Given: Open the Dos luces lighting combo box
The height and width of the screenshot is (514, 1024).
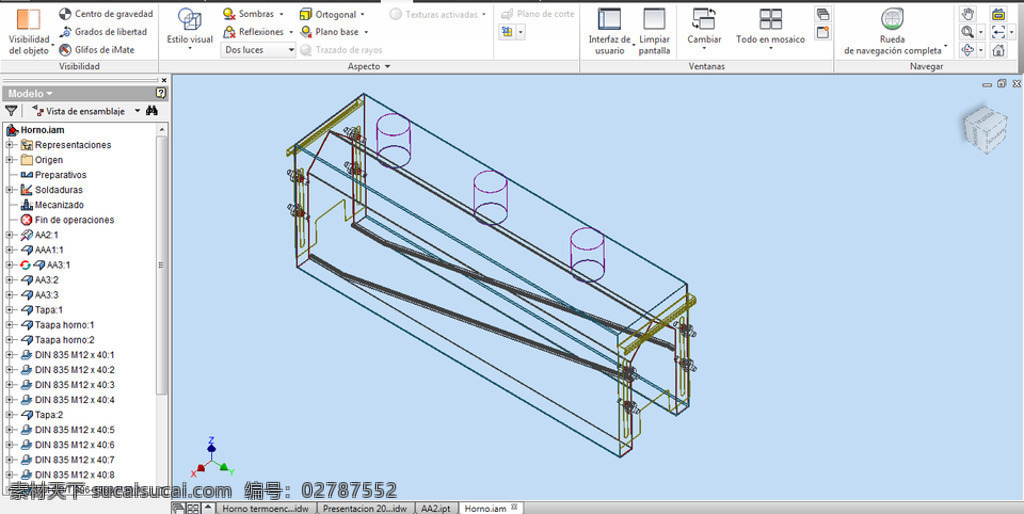Looking at the screenshot, I should [259, 50].
